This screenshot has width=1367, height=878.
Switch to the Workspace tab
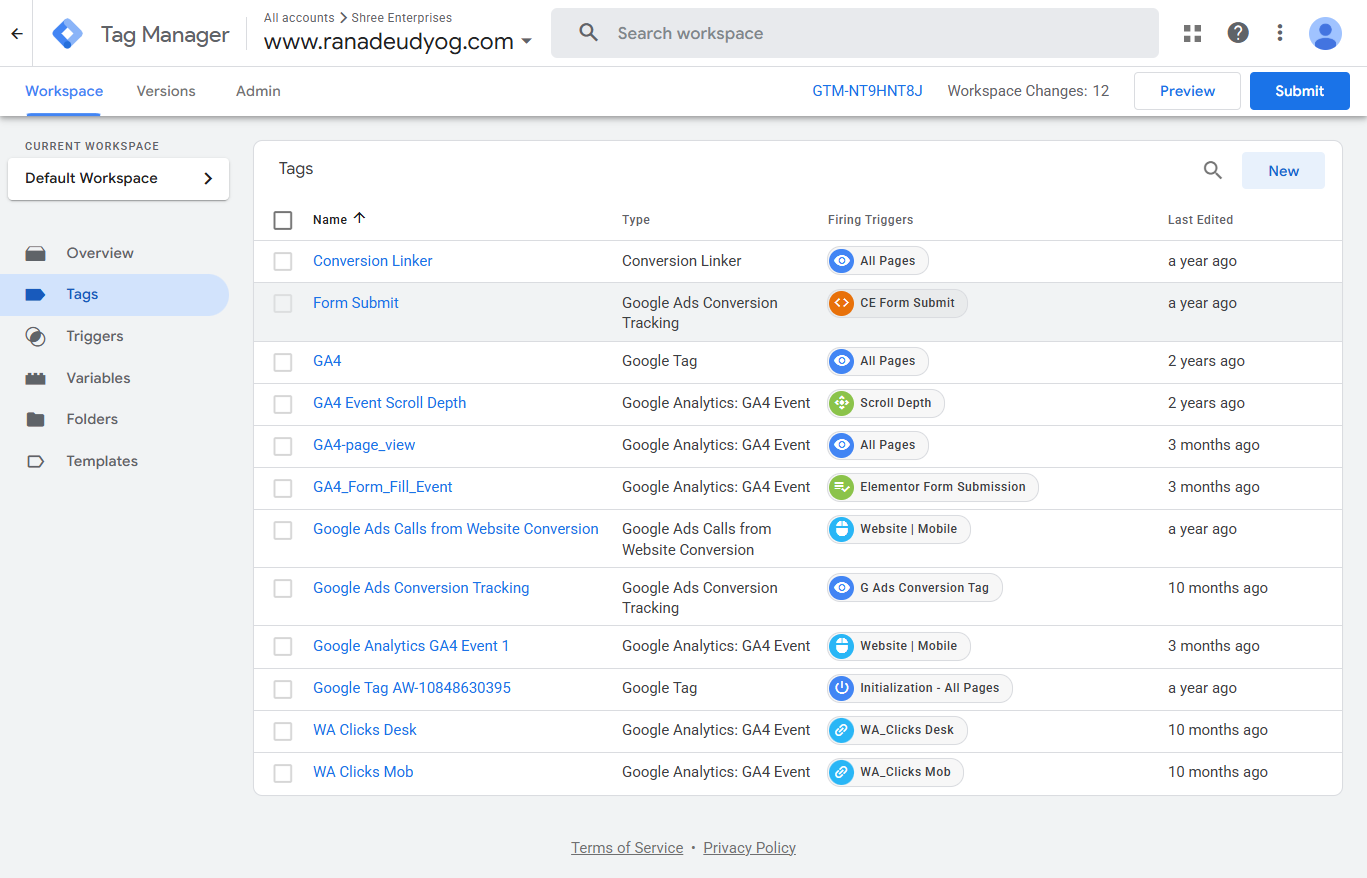(64, 91)
